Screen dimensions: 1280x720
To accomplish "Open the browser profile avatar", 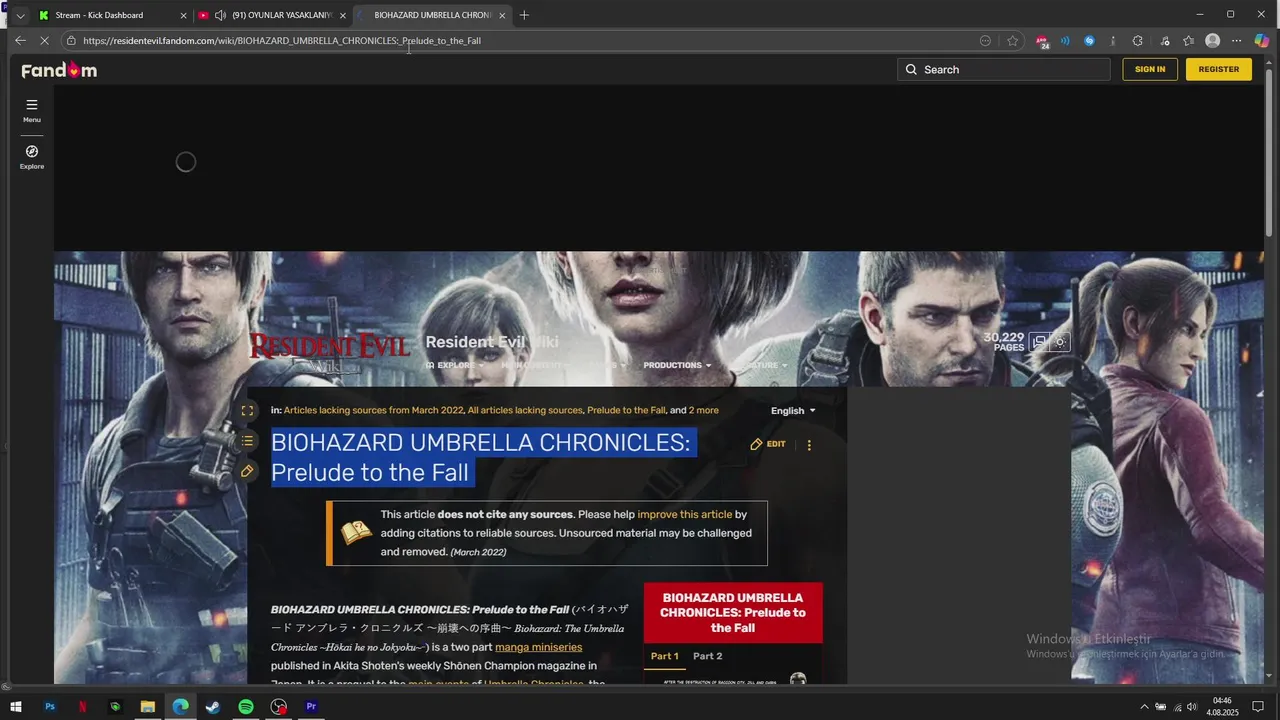I will pyautogui.click(x=1213, y=41).
